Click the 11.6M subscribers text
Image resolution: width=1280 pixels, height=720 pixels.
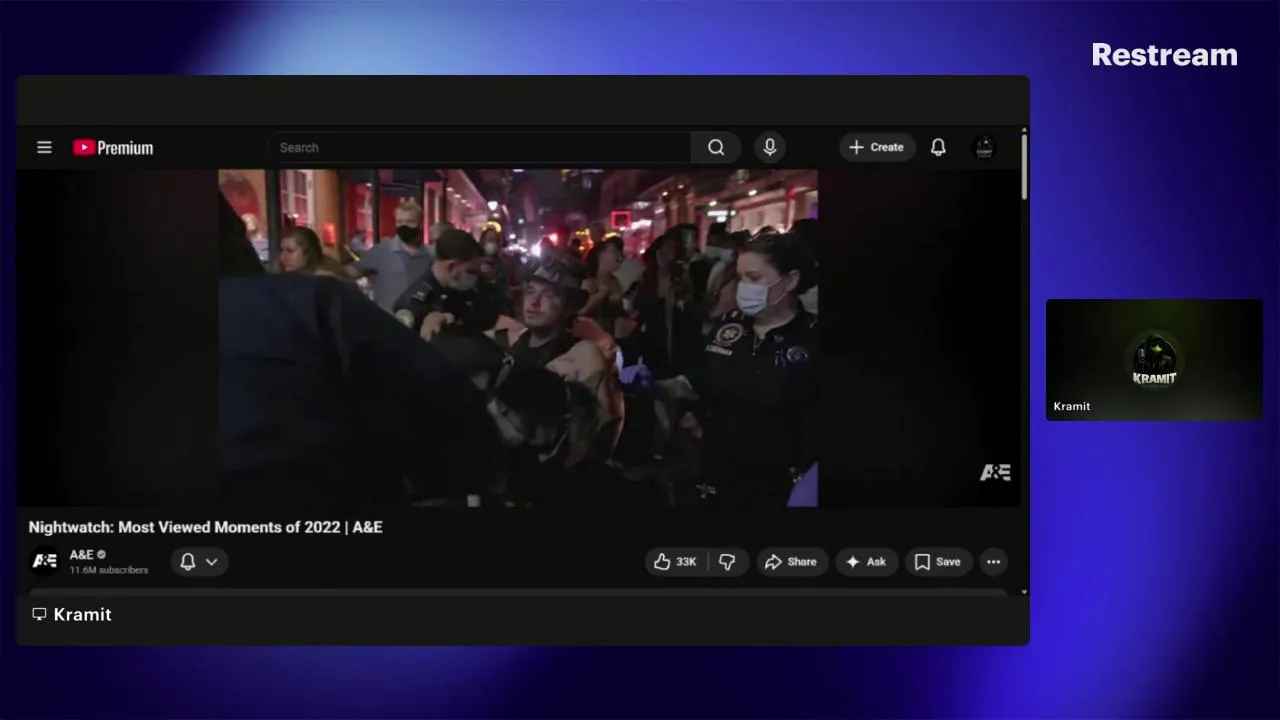pyautogui.click(x=109, y=570)
